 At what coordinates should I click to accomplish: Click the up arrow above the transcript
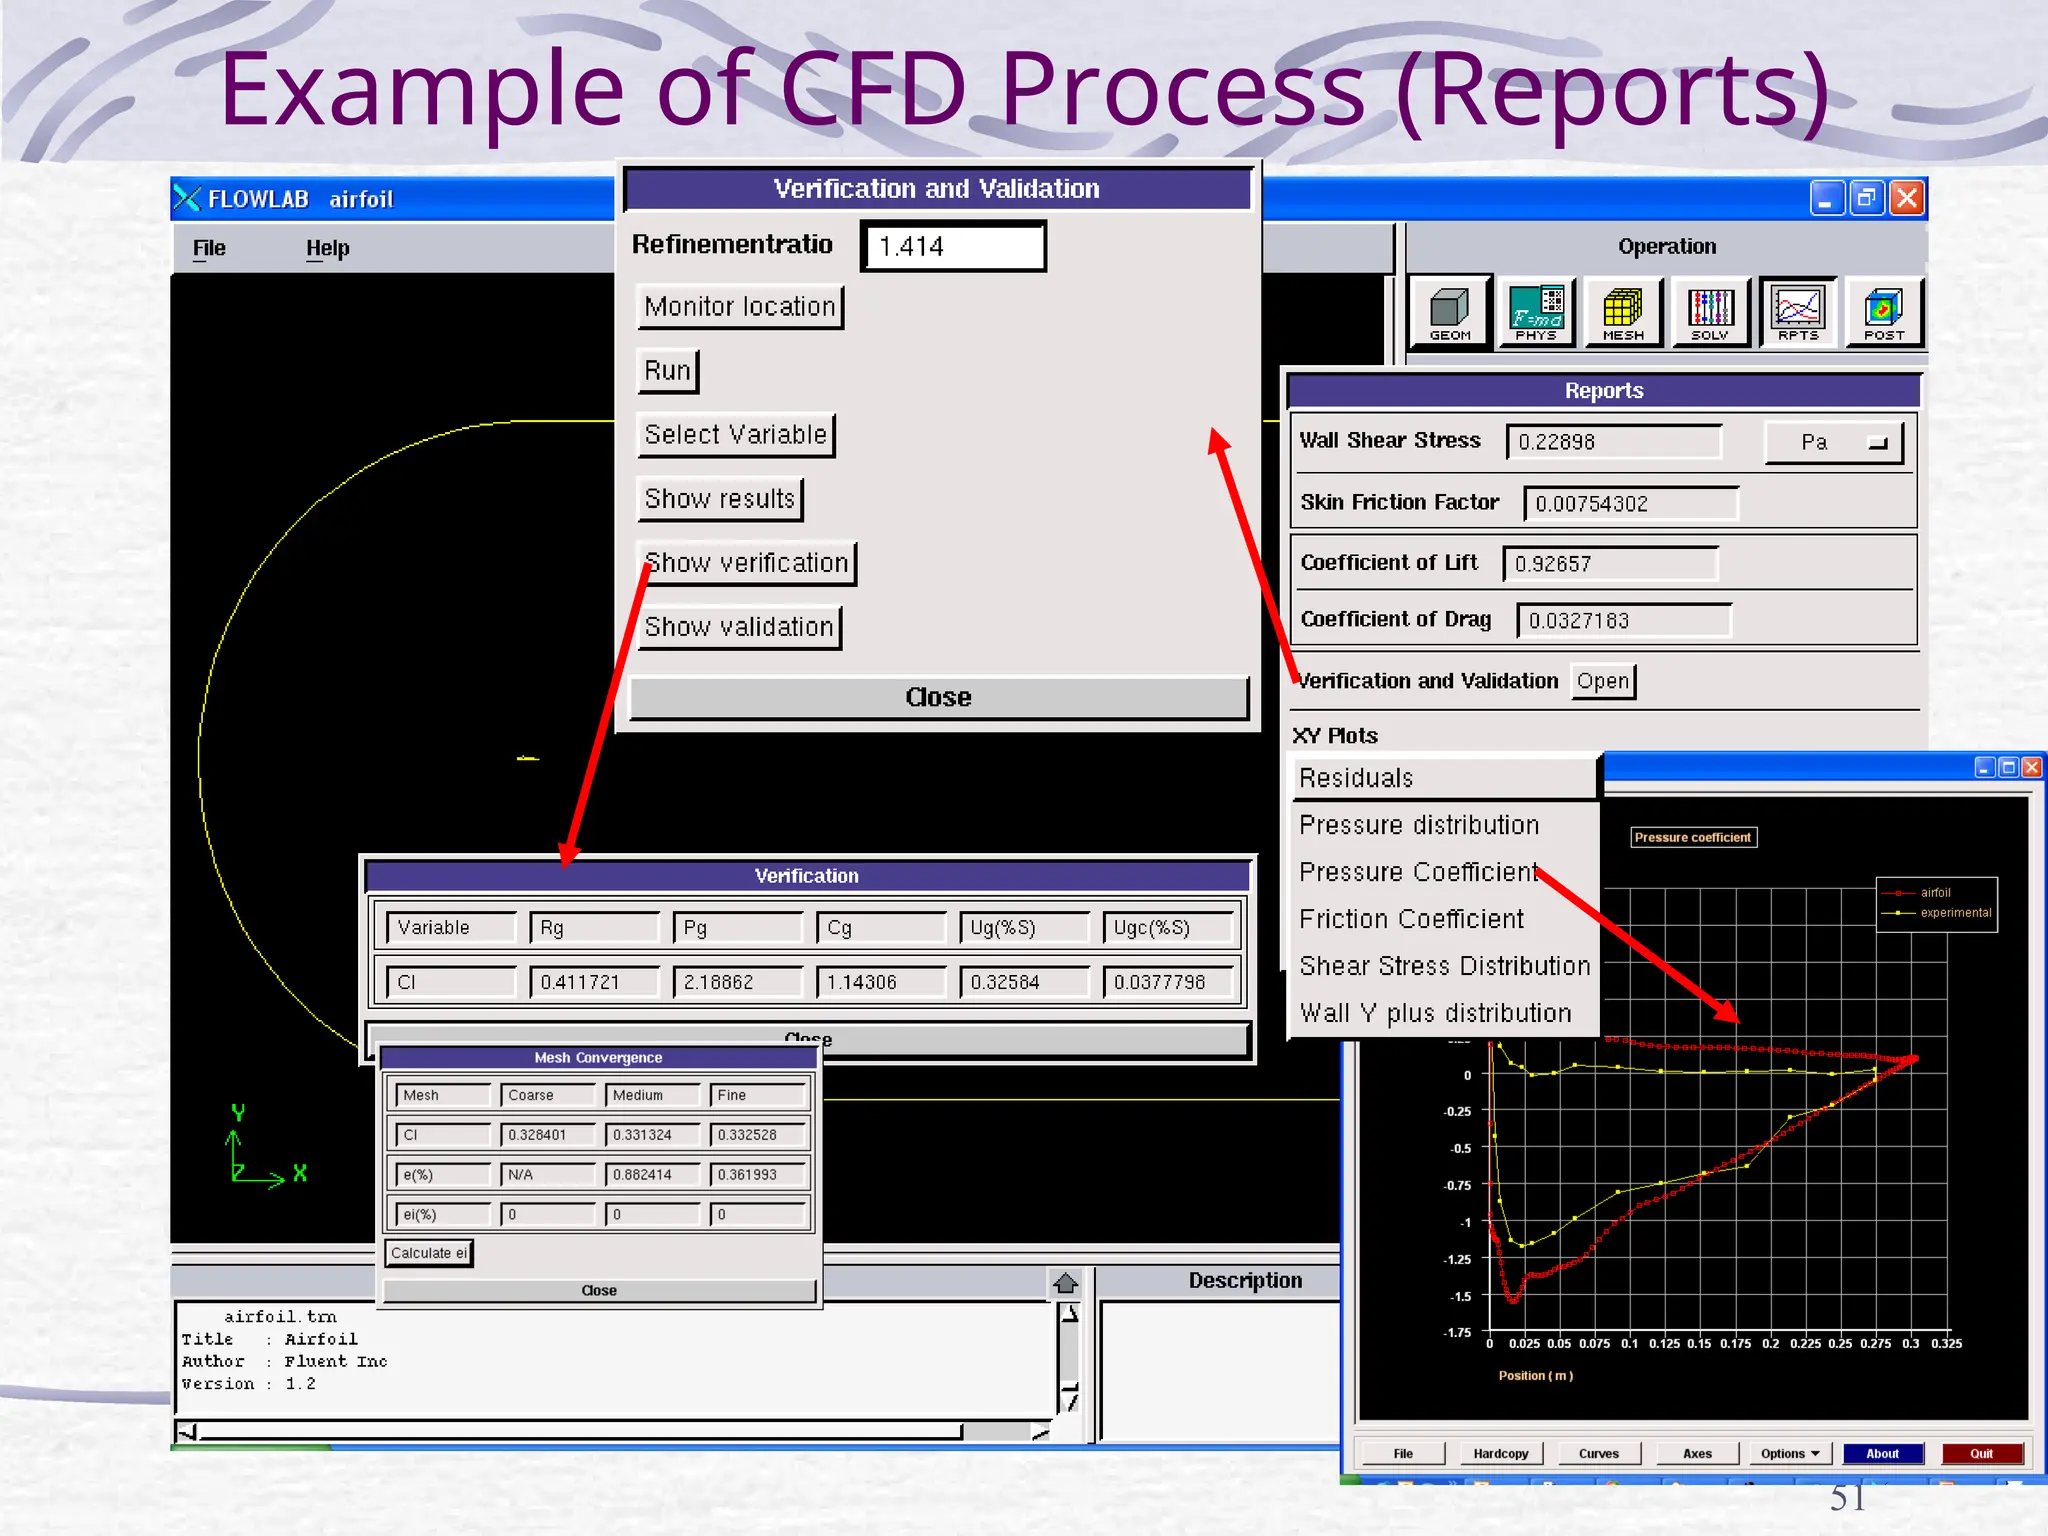tap(1065, 1282)
